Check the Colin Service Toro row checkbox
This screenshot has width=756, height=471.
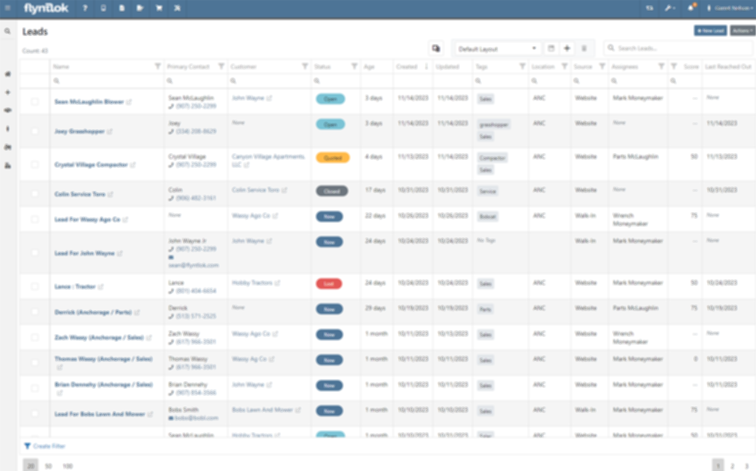coord(35,194)
